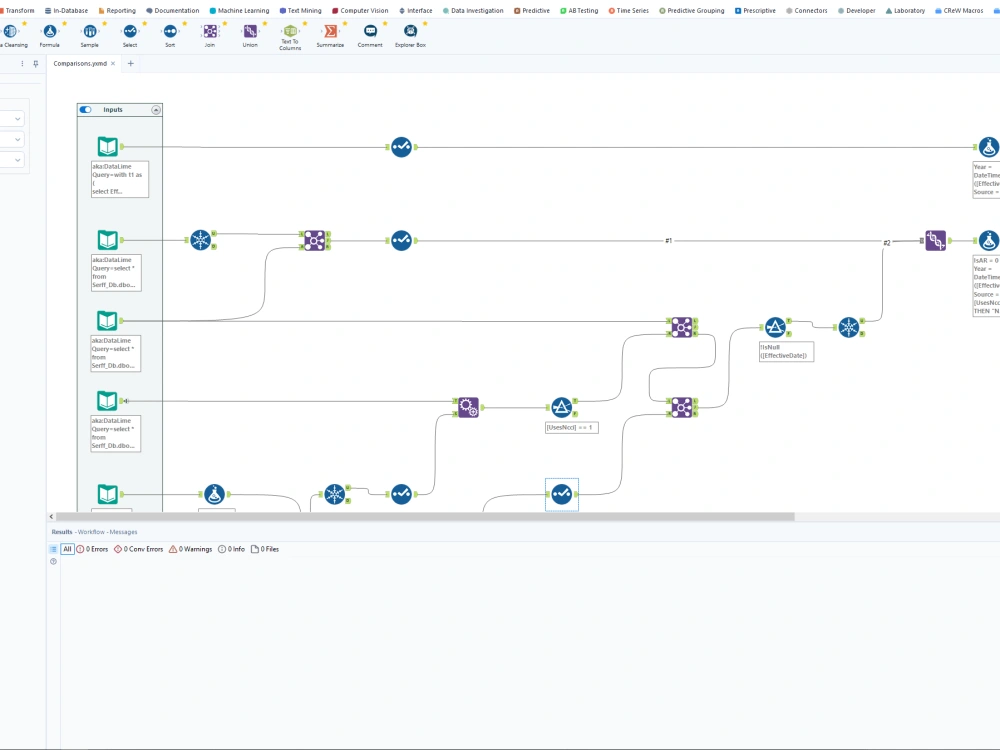The width and height of the screenshot is (1000, 750).
Task: Toggle the 0 Errors results filter
Action: point(96,548)
